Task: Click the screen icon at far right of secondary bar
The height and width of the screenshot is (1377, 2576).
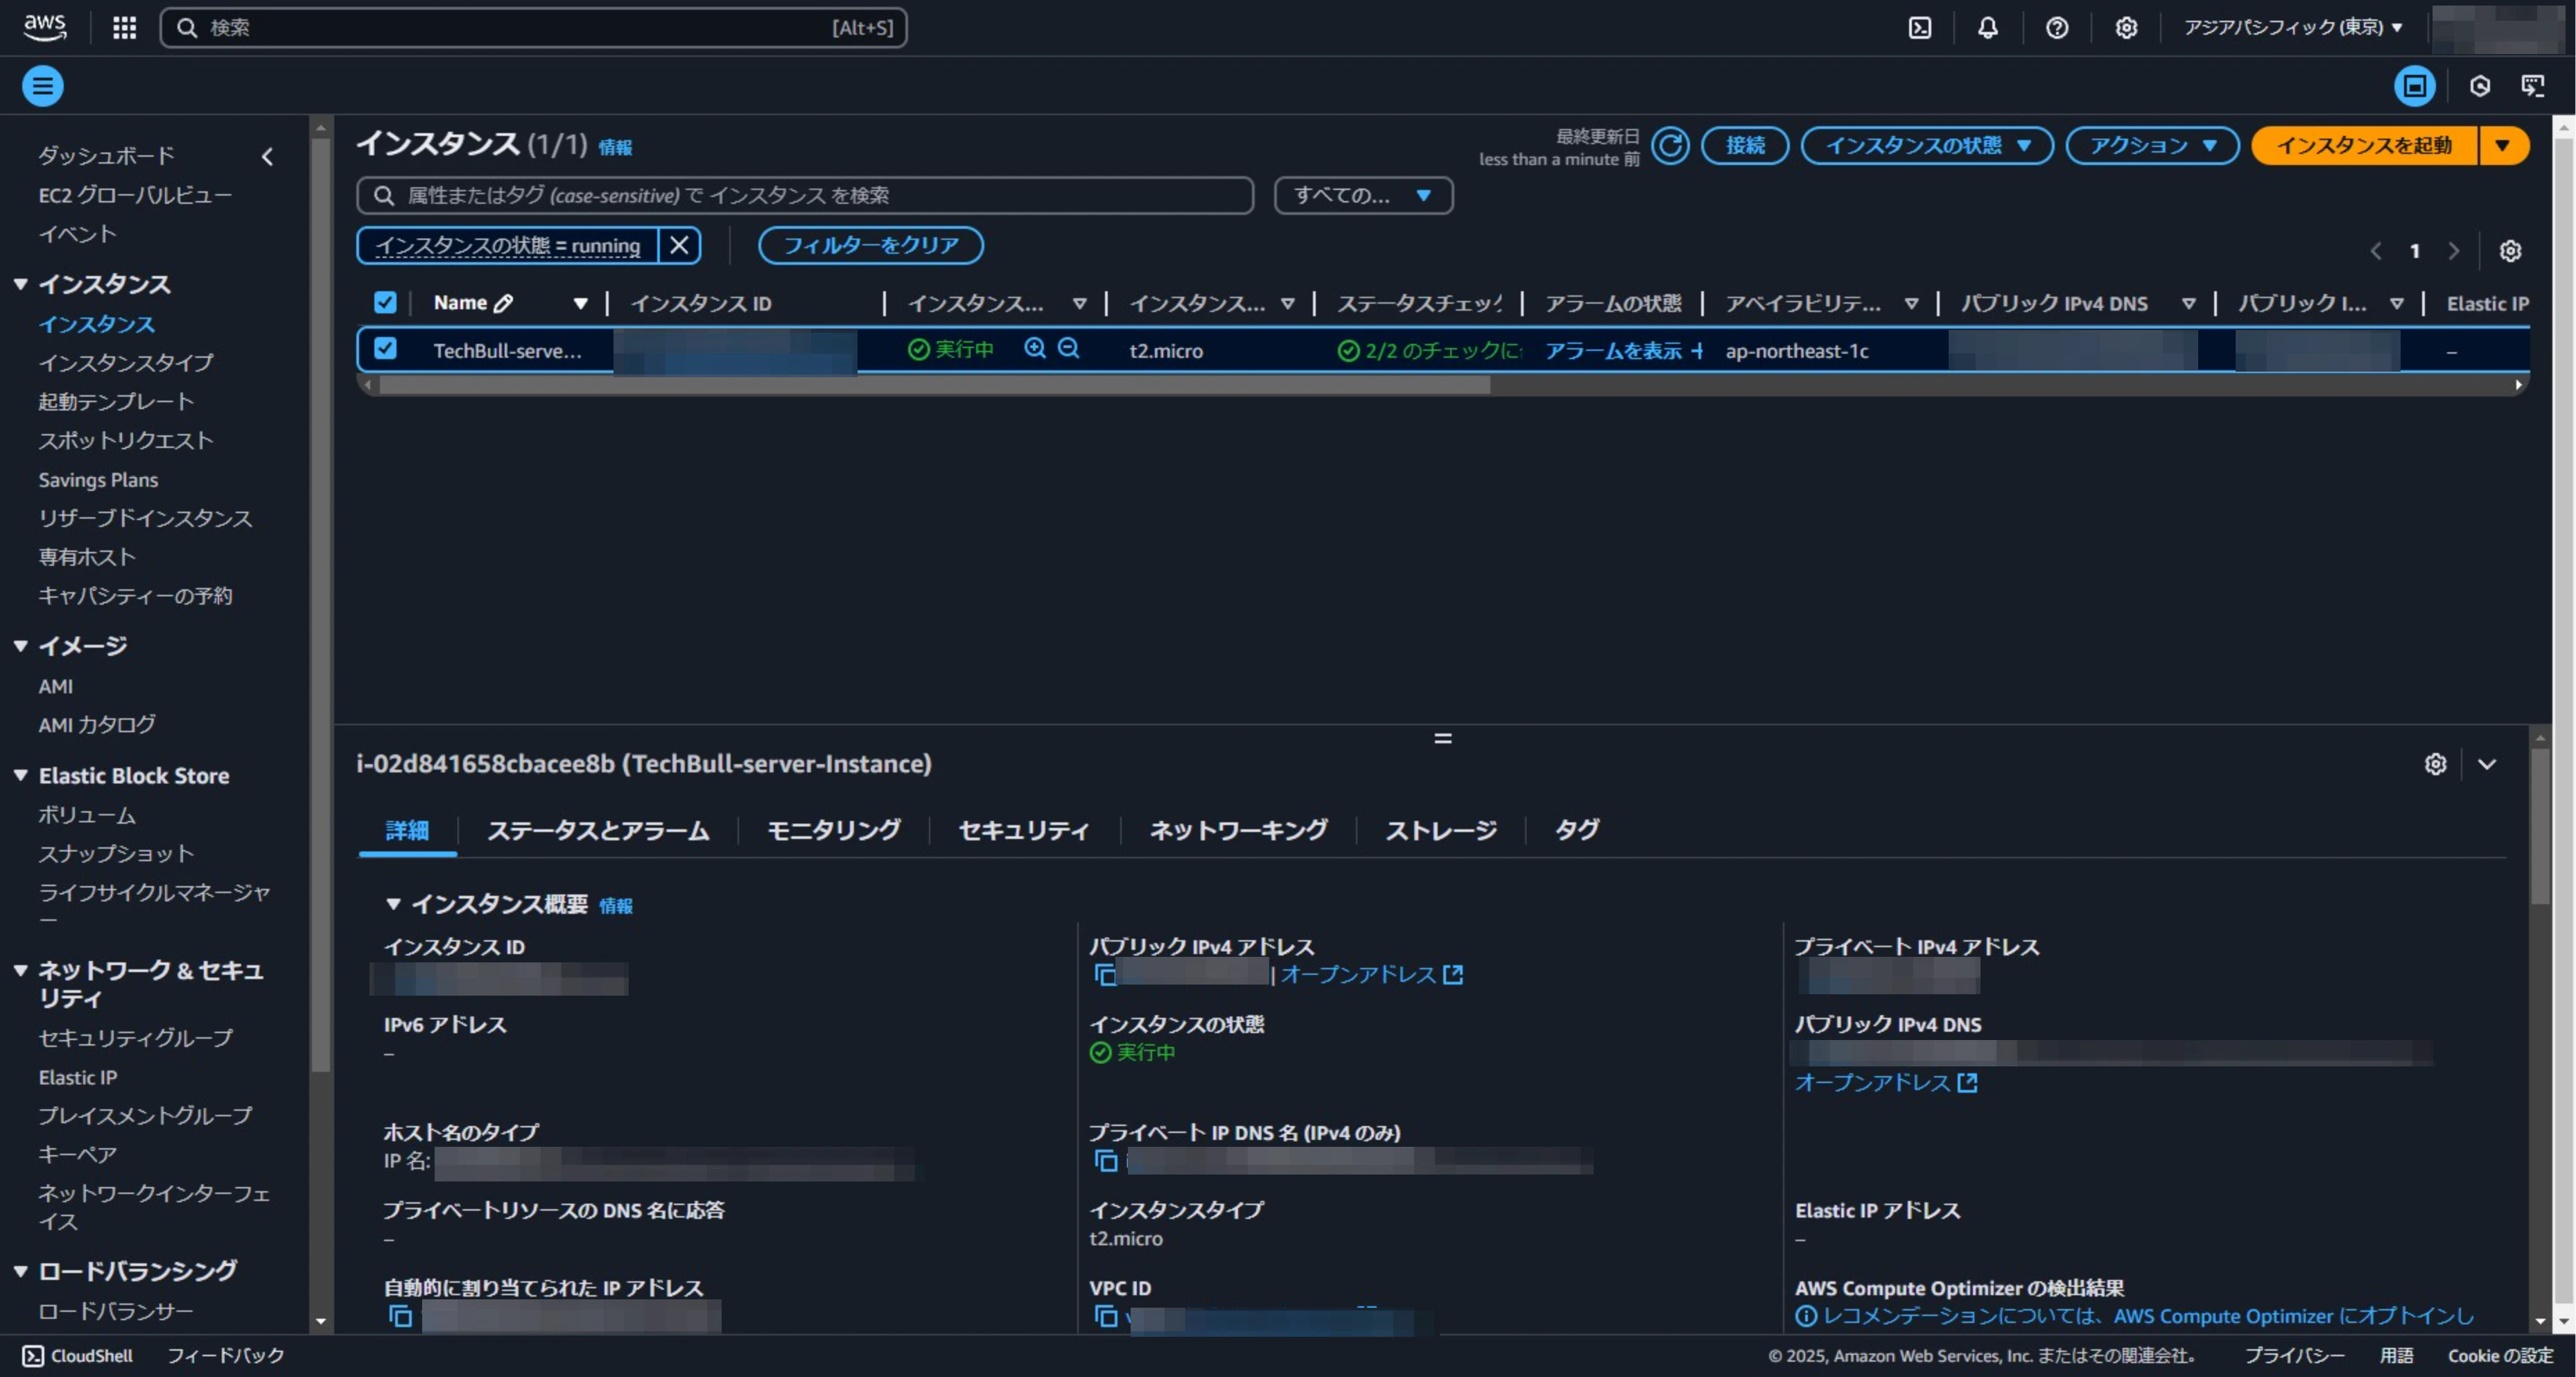Action: (x=2533, y=86)
